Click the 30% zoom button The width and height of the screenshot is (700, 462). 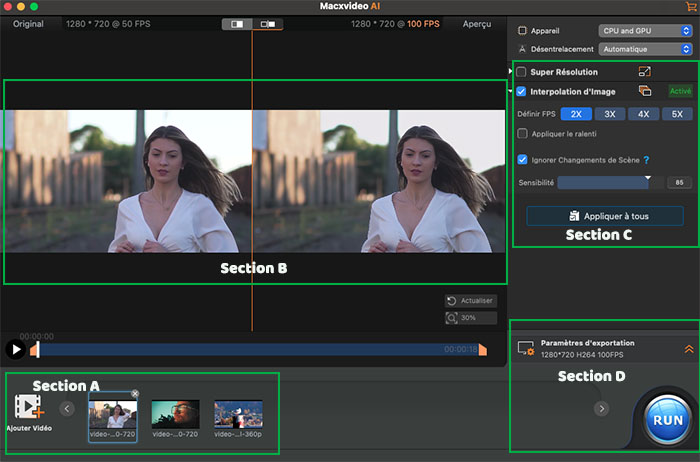click(x=471, y=318)
